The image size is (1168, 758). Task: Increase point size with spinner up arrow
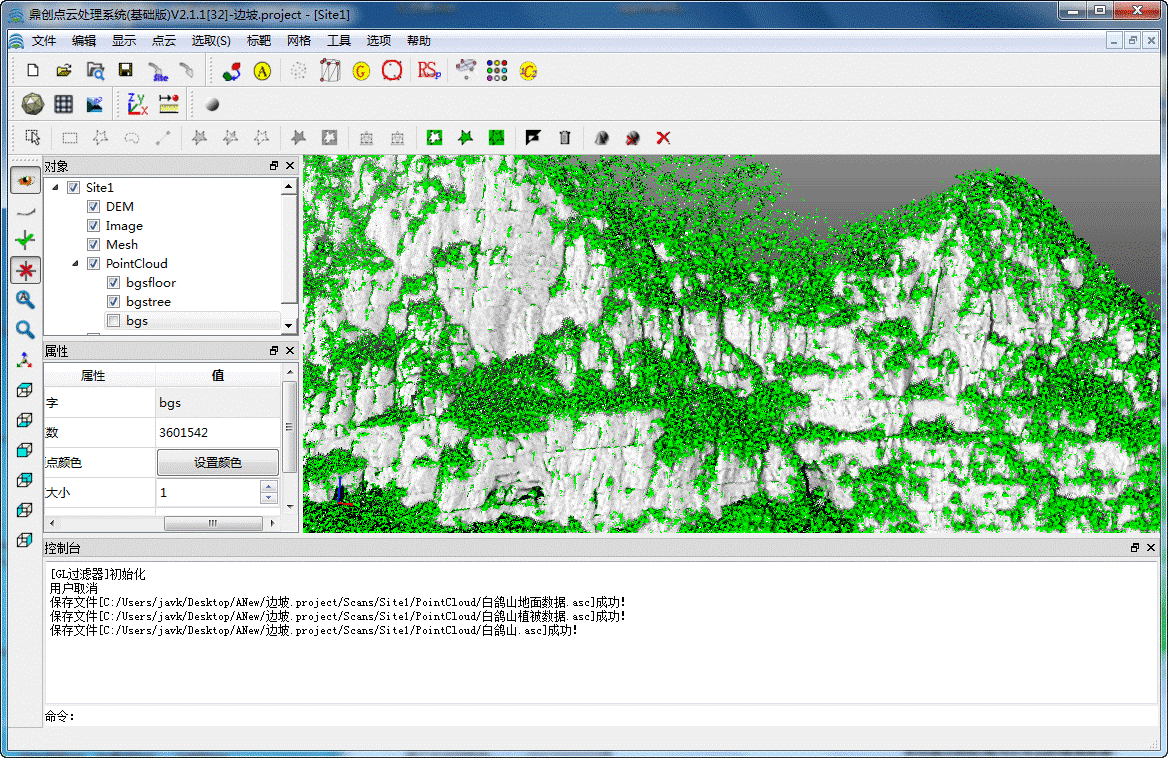pyautogui.click(x=268, y=488)
